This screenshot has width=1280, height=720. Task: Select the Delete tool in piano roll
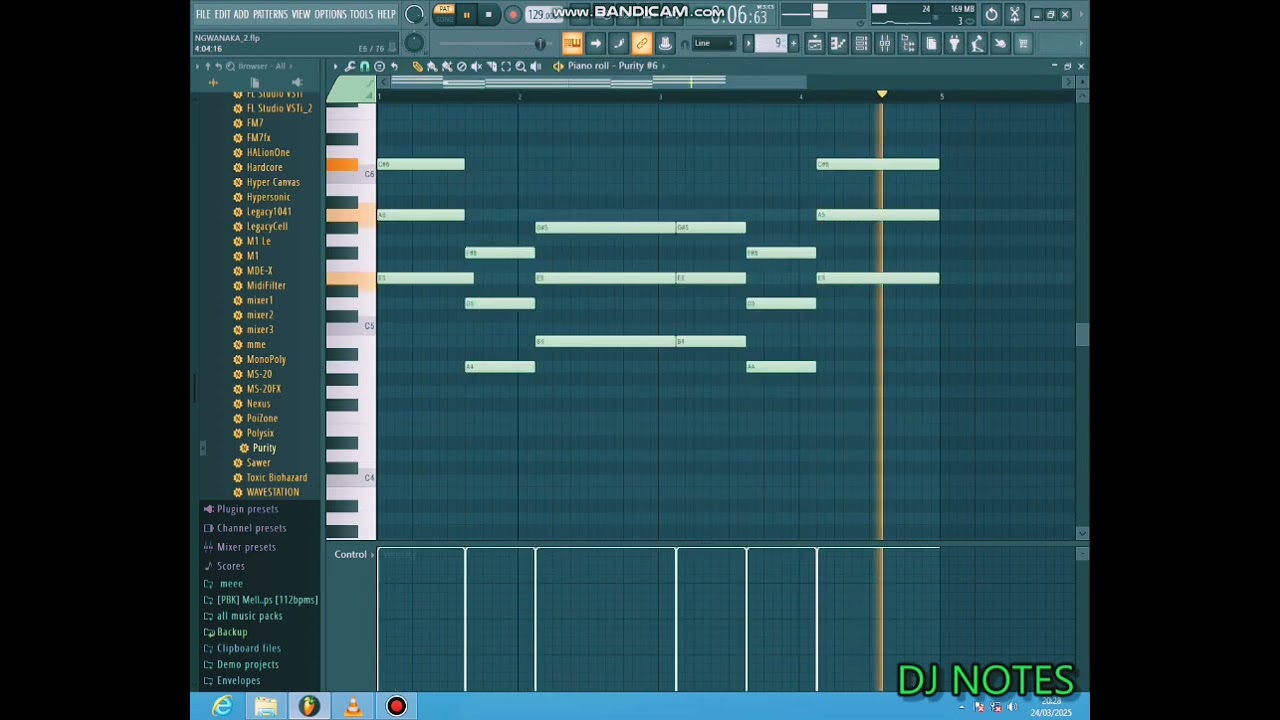pos(461,66)
